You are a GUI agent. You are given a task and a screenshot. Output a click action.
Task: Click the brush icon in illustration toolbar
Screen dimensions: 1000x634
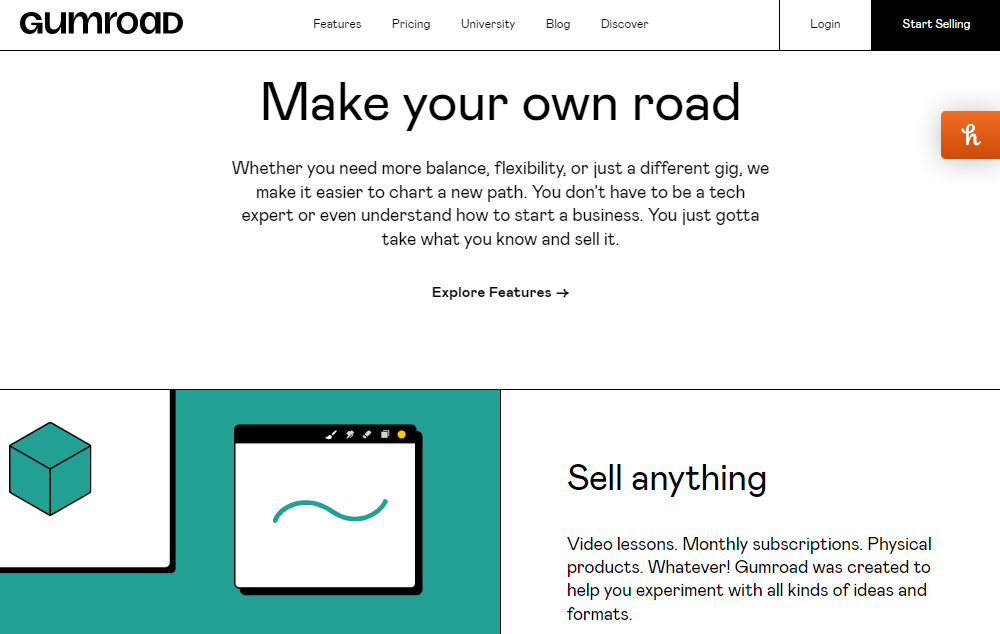(x=331, y=434)
